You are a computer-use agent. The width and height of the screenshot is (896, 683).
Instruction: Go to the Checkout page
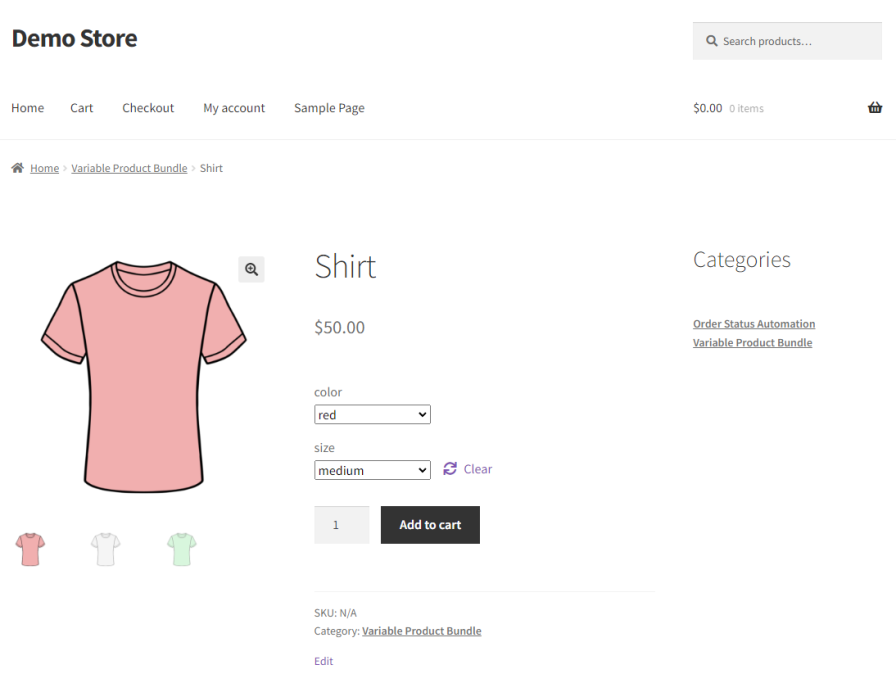coord(148,108)
